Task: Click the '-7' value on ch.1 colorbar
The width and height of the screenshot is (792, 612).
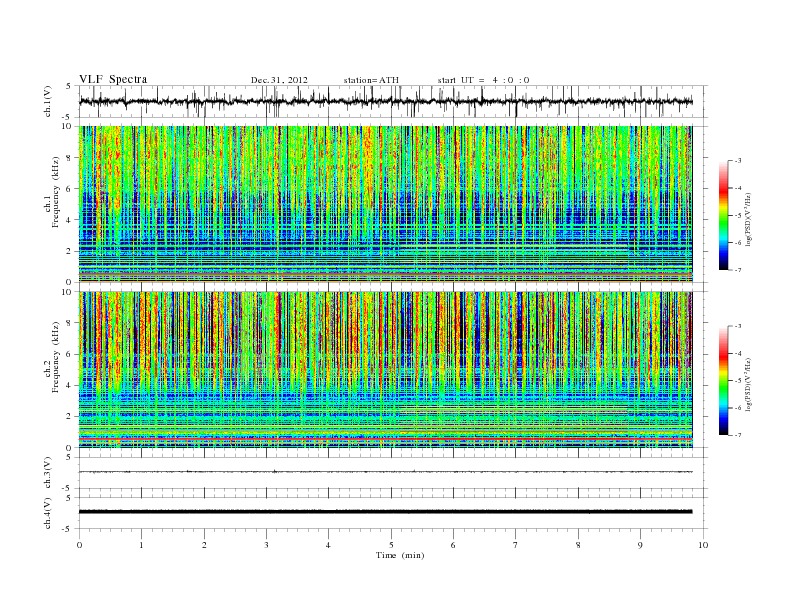Action: click(737, 270)
